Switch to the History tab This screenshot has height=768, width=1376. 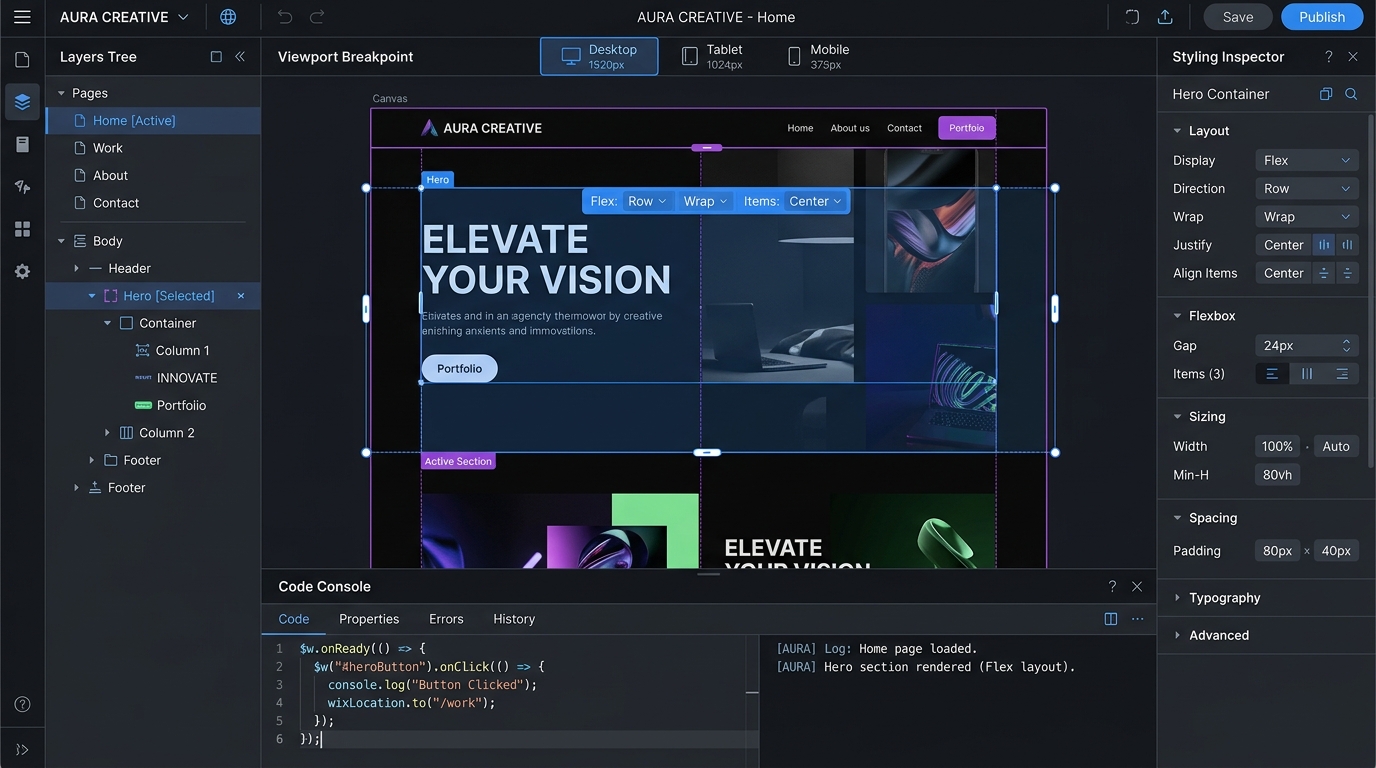click(x=514, y=619)
